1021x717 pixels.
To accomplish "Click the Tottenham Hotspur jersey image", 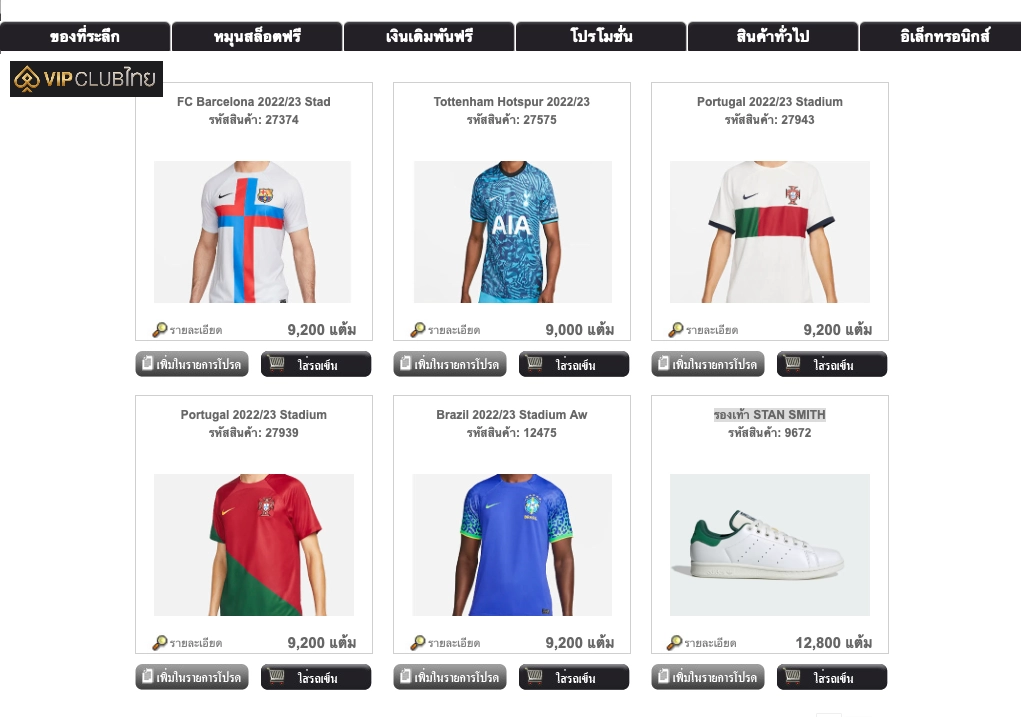I will point(512,232).
